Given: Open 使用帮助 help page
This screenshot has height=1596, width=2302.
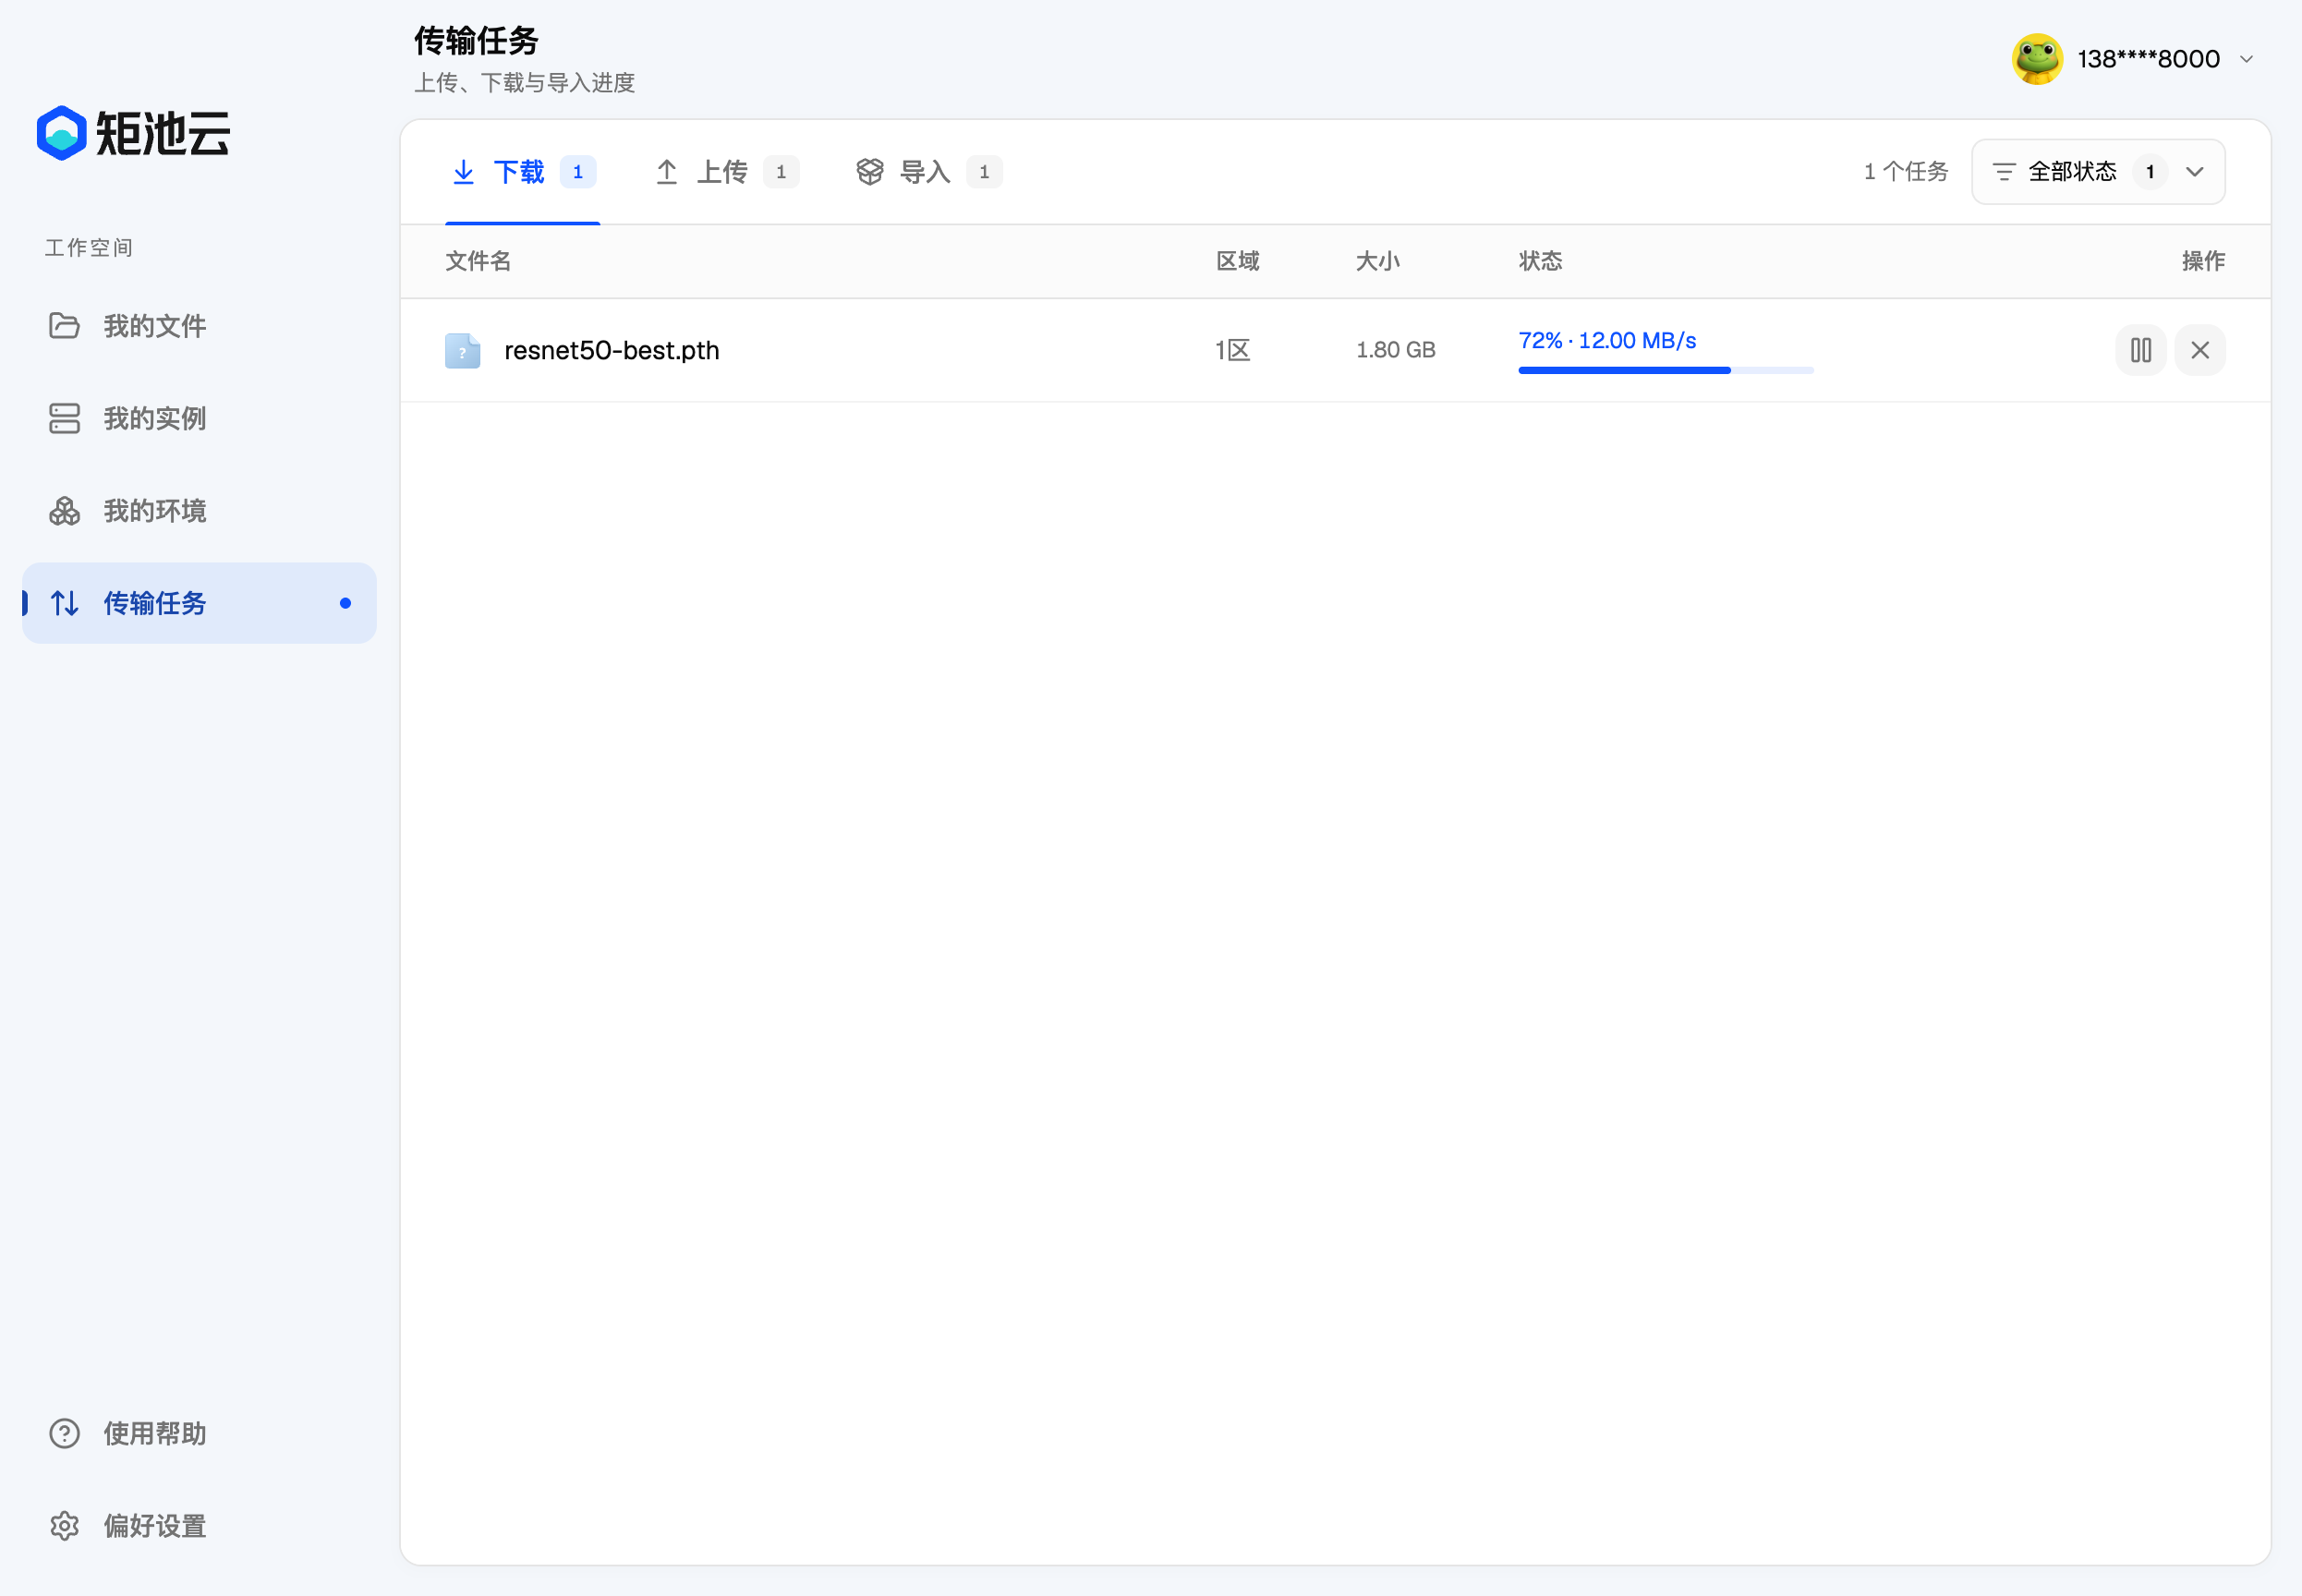Looking at the screenshot, I should [199, 1433].
